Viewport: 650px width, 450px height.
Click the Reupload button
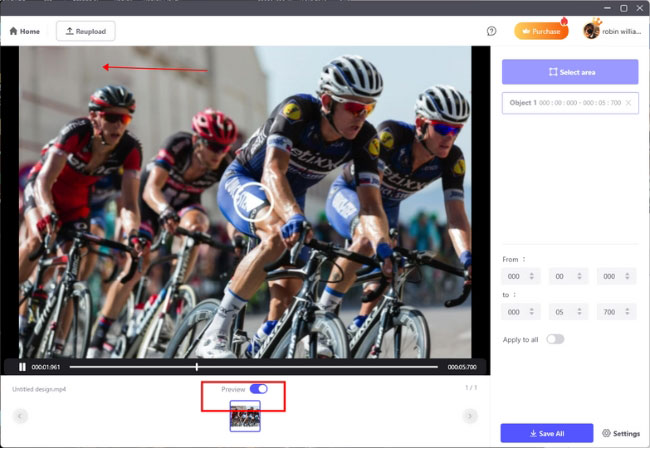tap(86, 31)
